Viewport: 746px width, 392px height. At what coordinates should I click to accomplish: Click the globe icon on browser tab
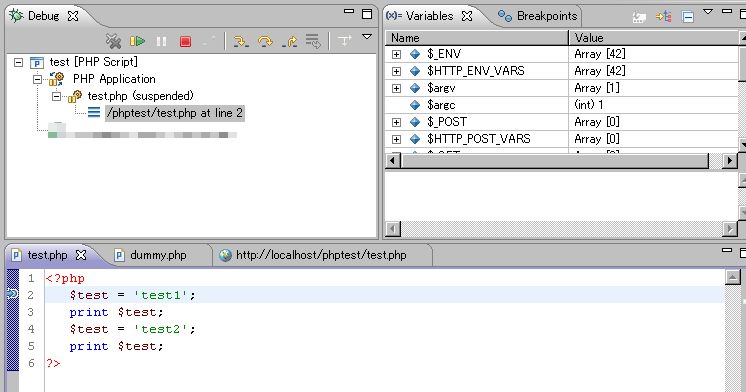click(x=226, y=255)
